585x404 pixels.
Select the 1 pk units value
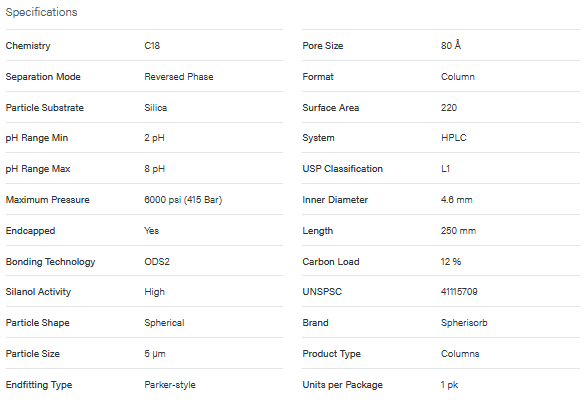click(450, 385)
